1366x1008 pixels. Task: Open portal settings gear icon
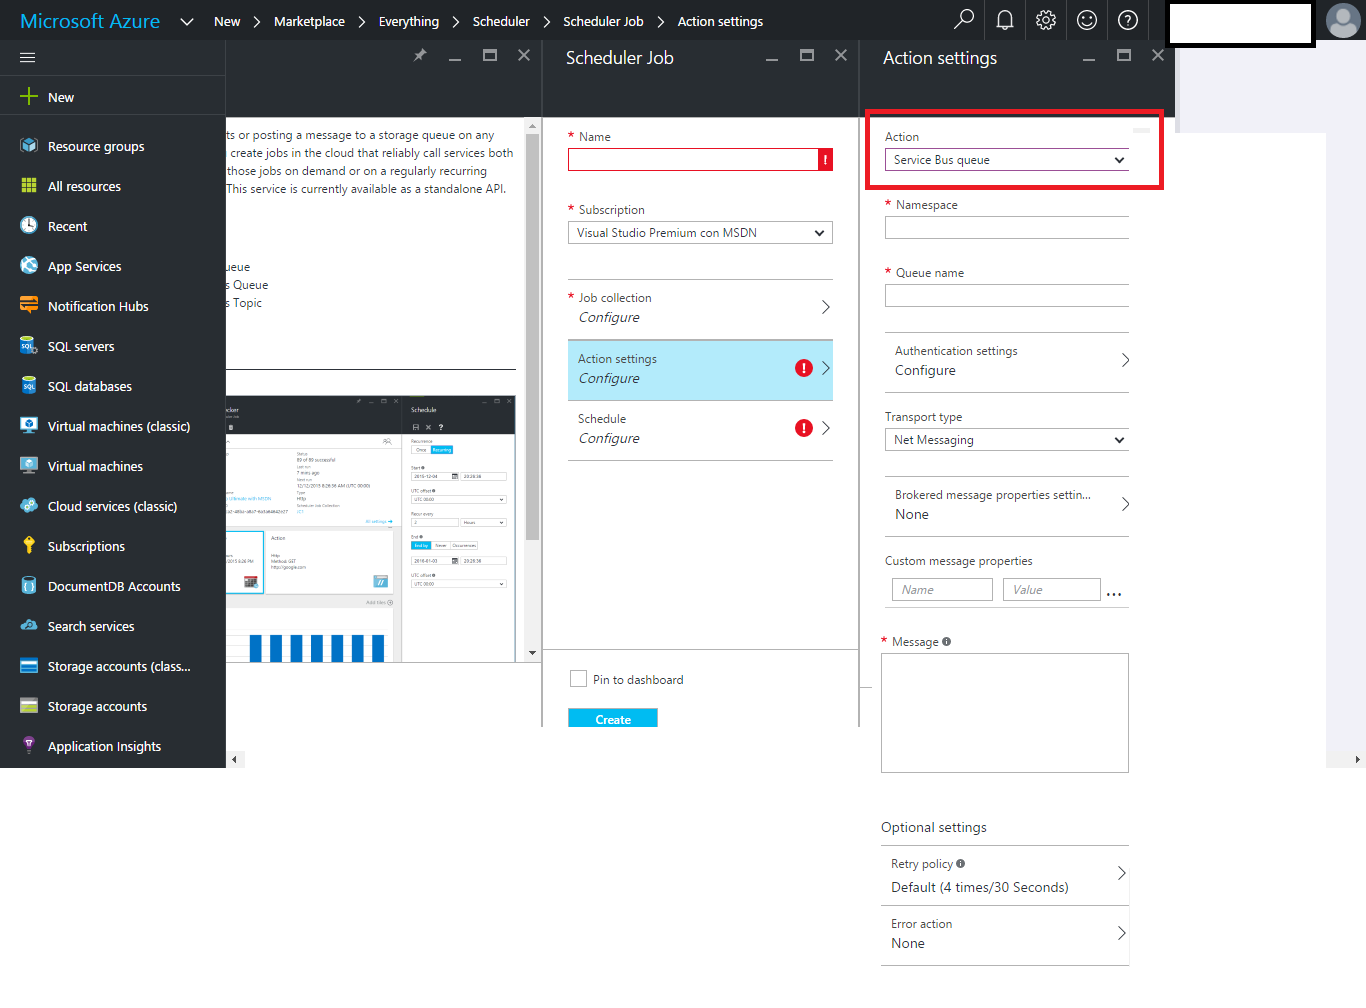(1046, 20)
